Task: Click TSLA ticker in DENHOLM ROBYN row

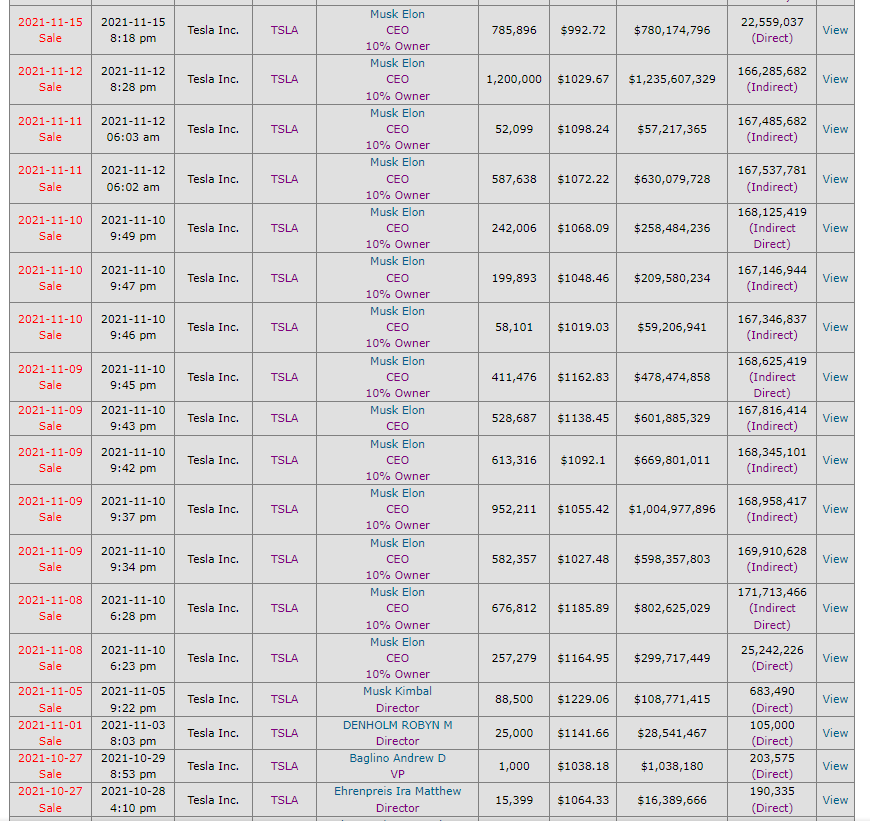Action: (284, 733)
